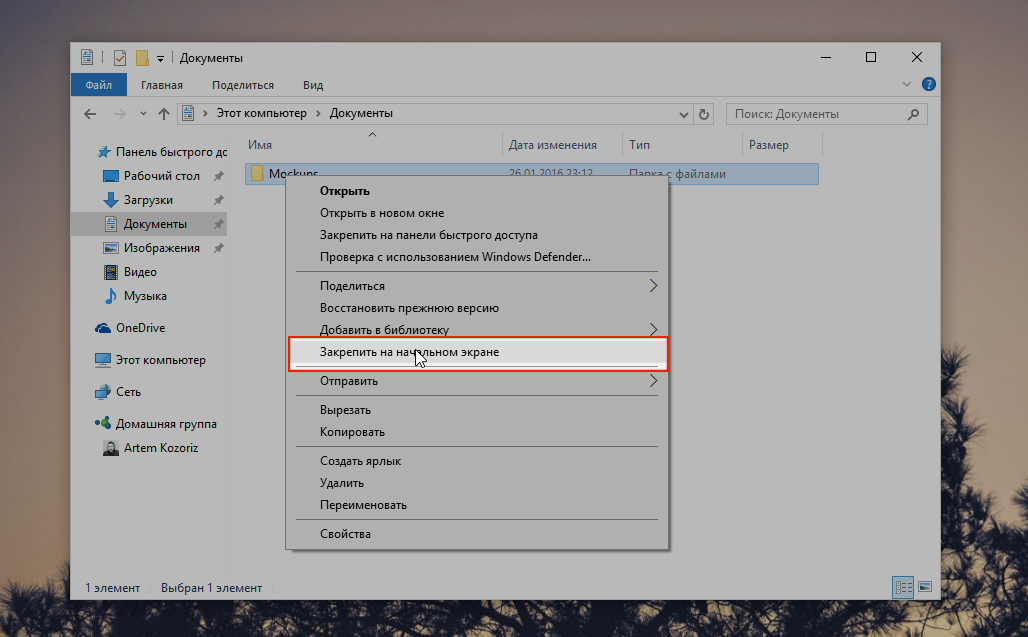Screen dimensions: 1028x637
Task: Open the recent locations dropdown arrow
Action: coord(143,114)
